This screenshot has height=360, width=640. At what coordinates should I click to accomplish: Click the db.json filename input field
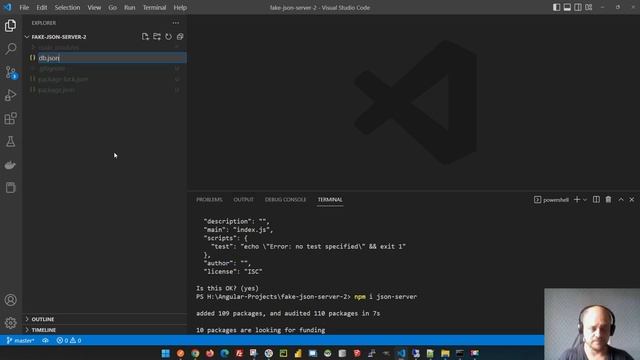[x=112, y=58]
